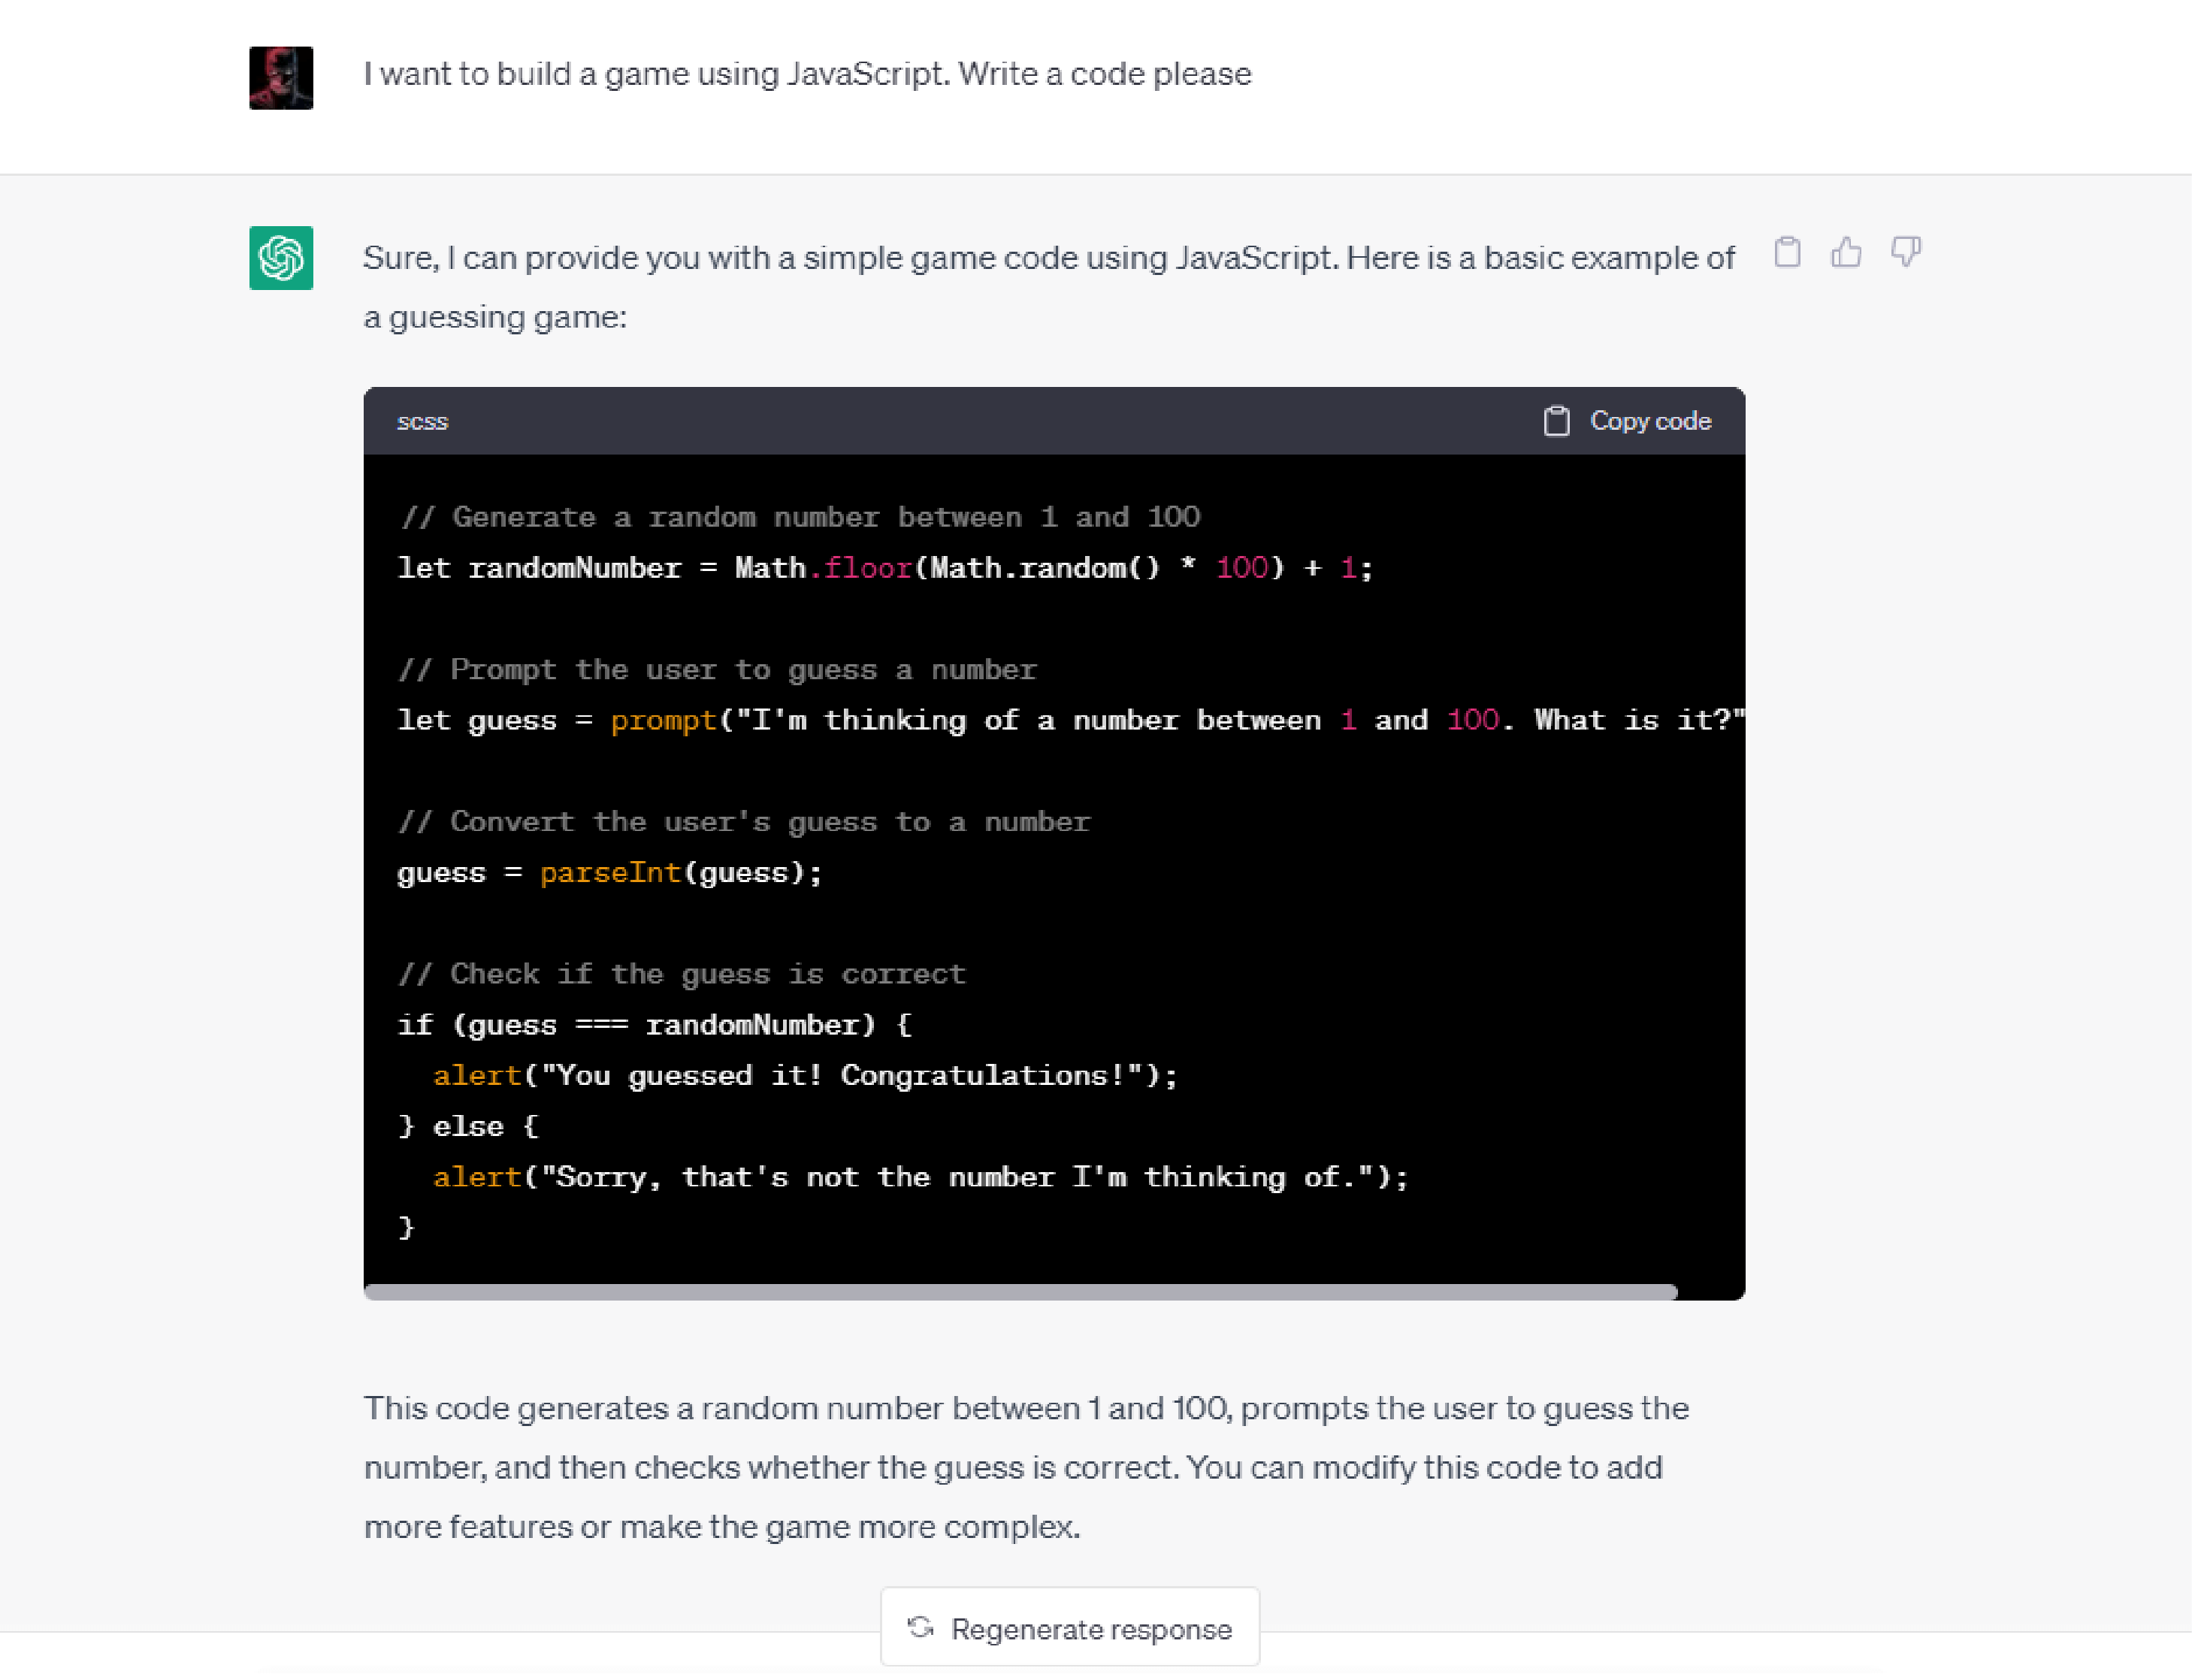Click the green ChatGPT logo avatar
The image size is (2192, 1680).
[x=281, y=258]
